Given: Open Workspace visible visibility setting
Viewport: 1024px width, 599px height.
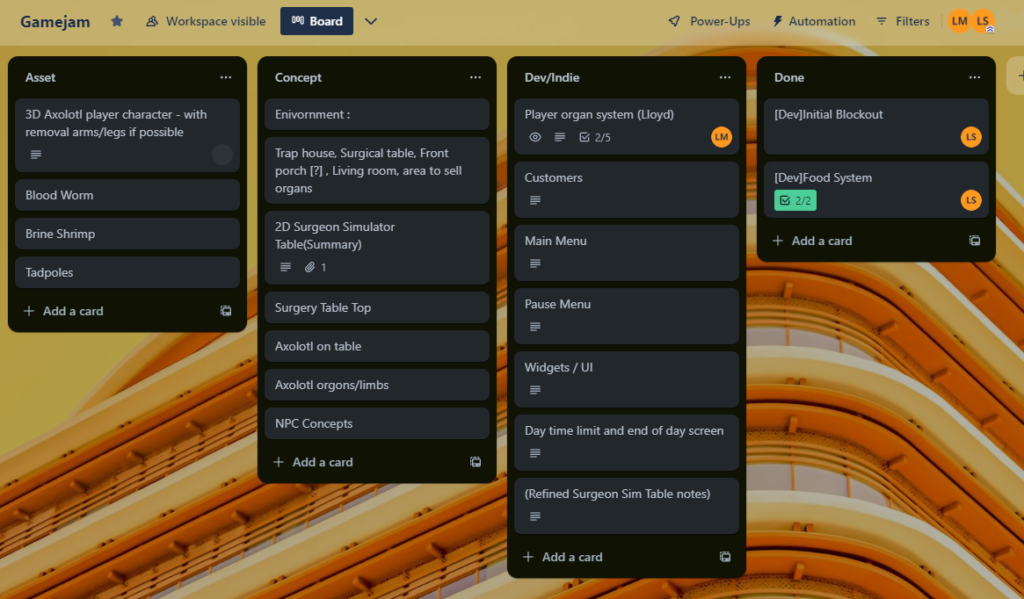Looking at the screenshot, I should 206,21.
